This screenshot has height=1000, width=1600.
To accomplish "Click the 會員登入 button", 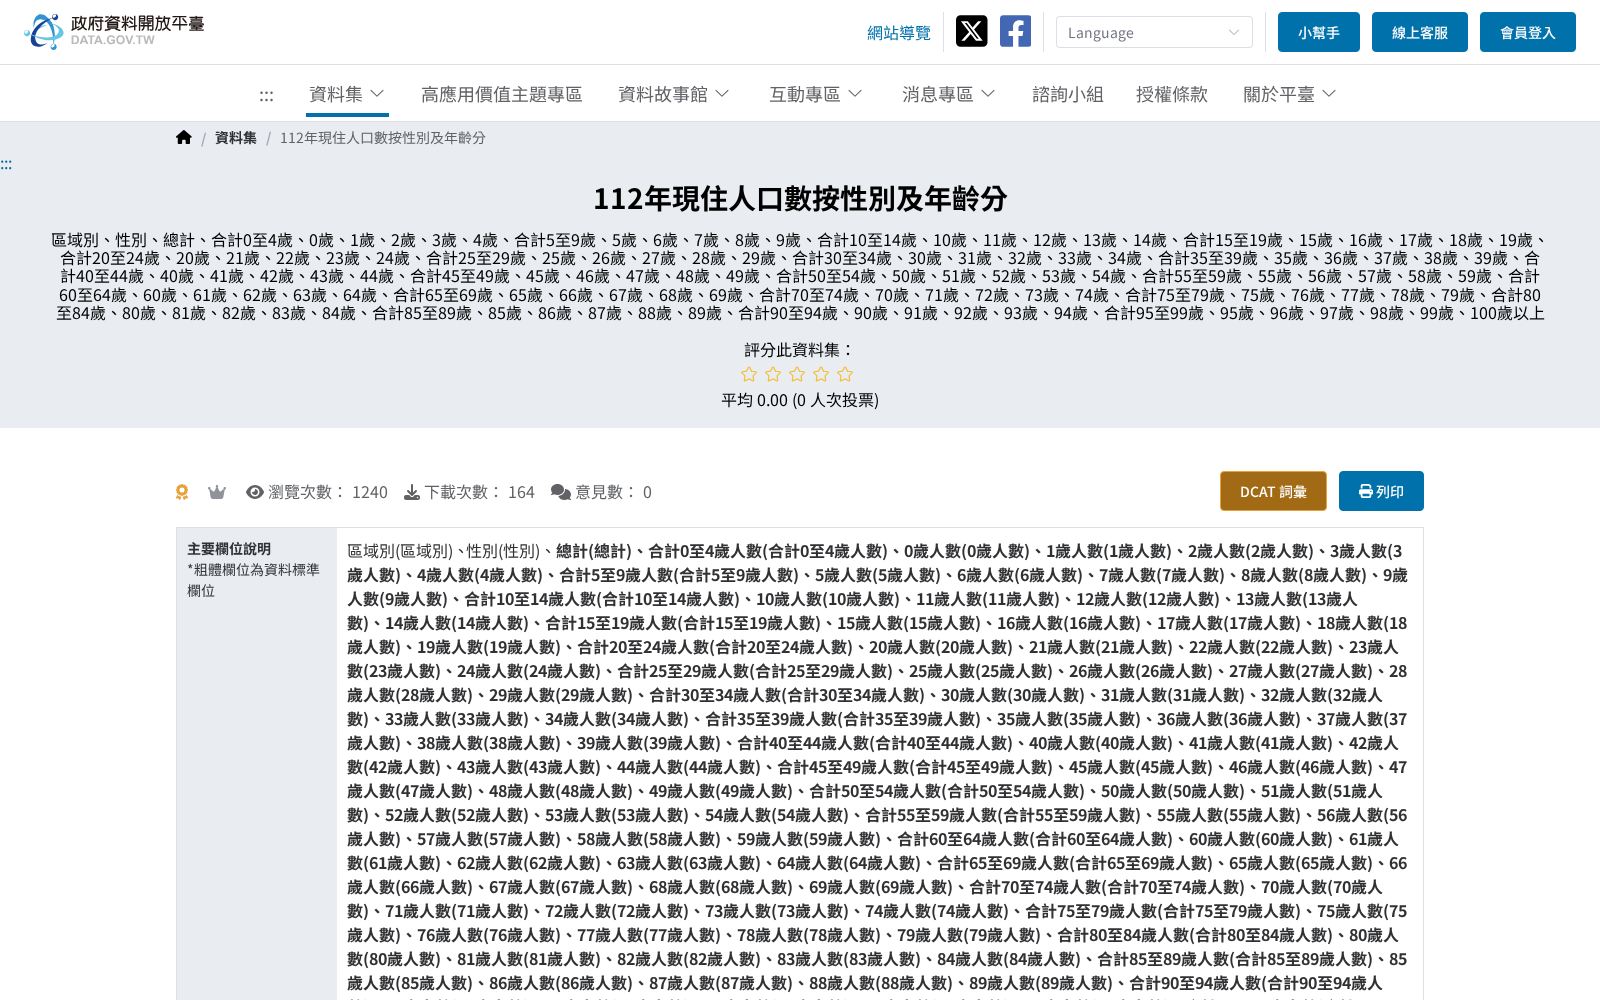I will (x=1528, y=32).
